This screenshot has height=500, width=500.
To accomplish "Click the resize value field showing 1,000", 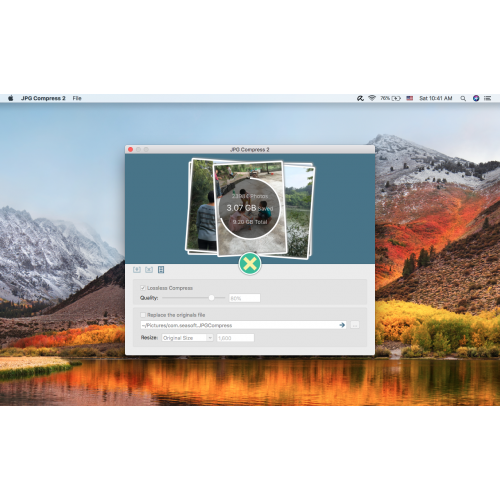I will pos(235,338).
